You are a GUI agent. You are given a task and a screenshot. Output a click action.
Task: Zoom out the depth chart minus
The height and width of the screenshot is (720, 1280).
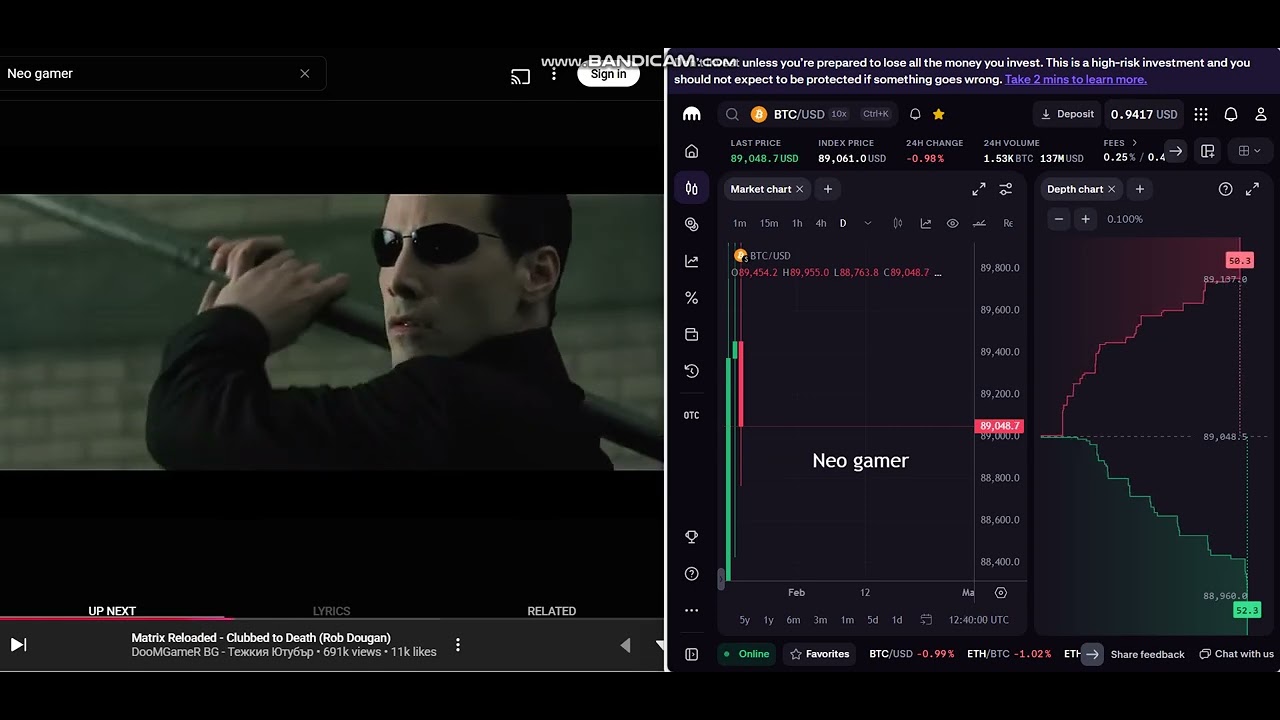(x=1059, y=219)
